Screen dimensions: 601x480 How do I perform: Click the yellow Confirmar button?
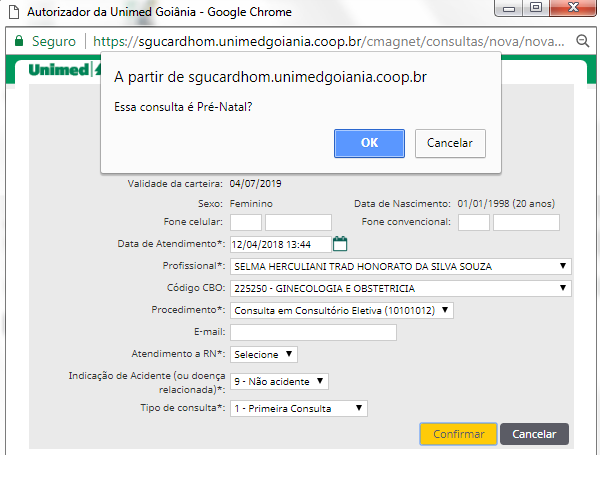point(459,434)
